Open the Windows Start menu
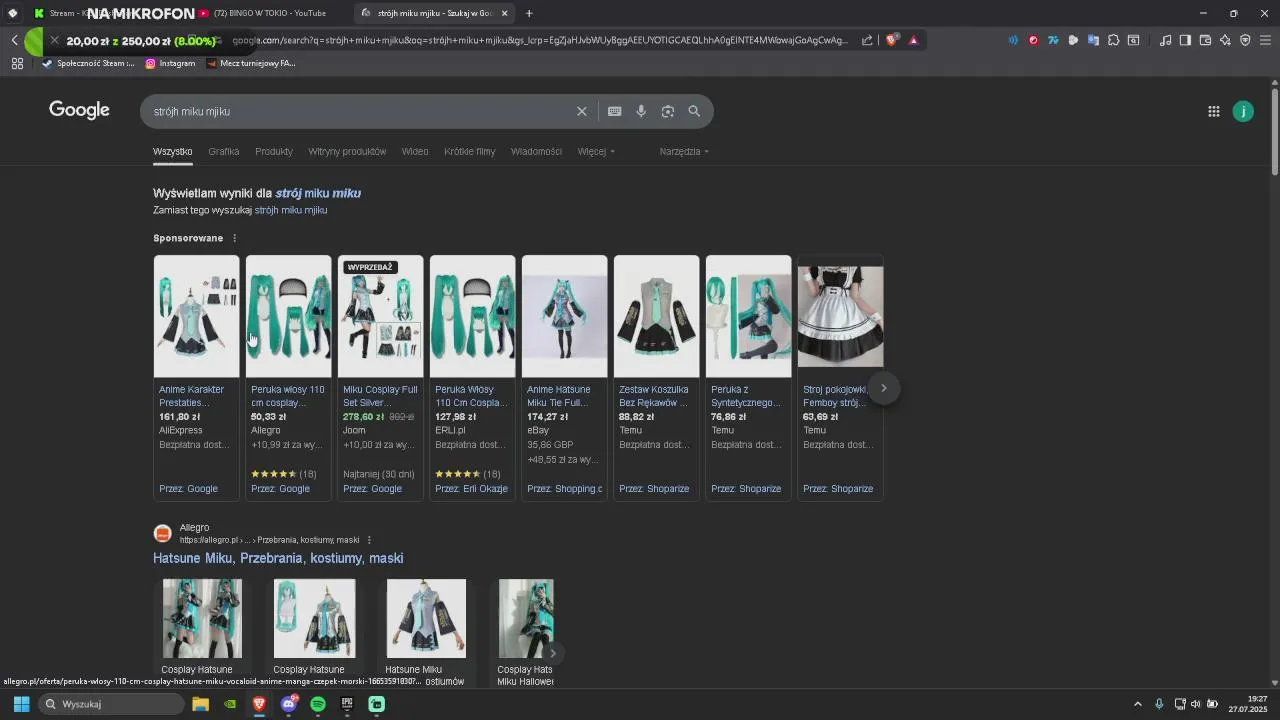This screenshot has height=720, width=1280. (21, 704)
